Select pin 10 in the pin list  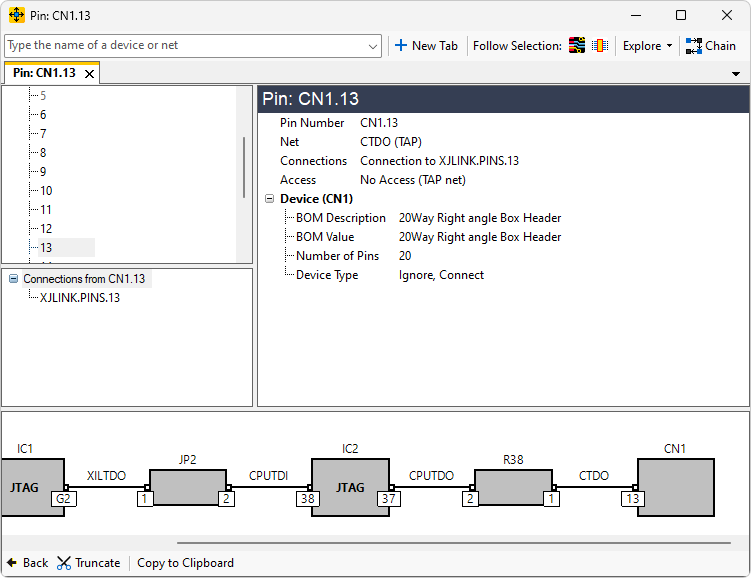(x=46, y=191)
